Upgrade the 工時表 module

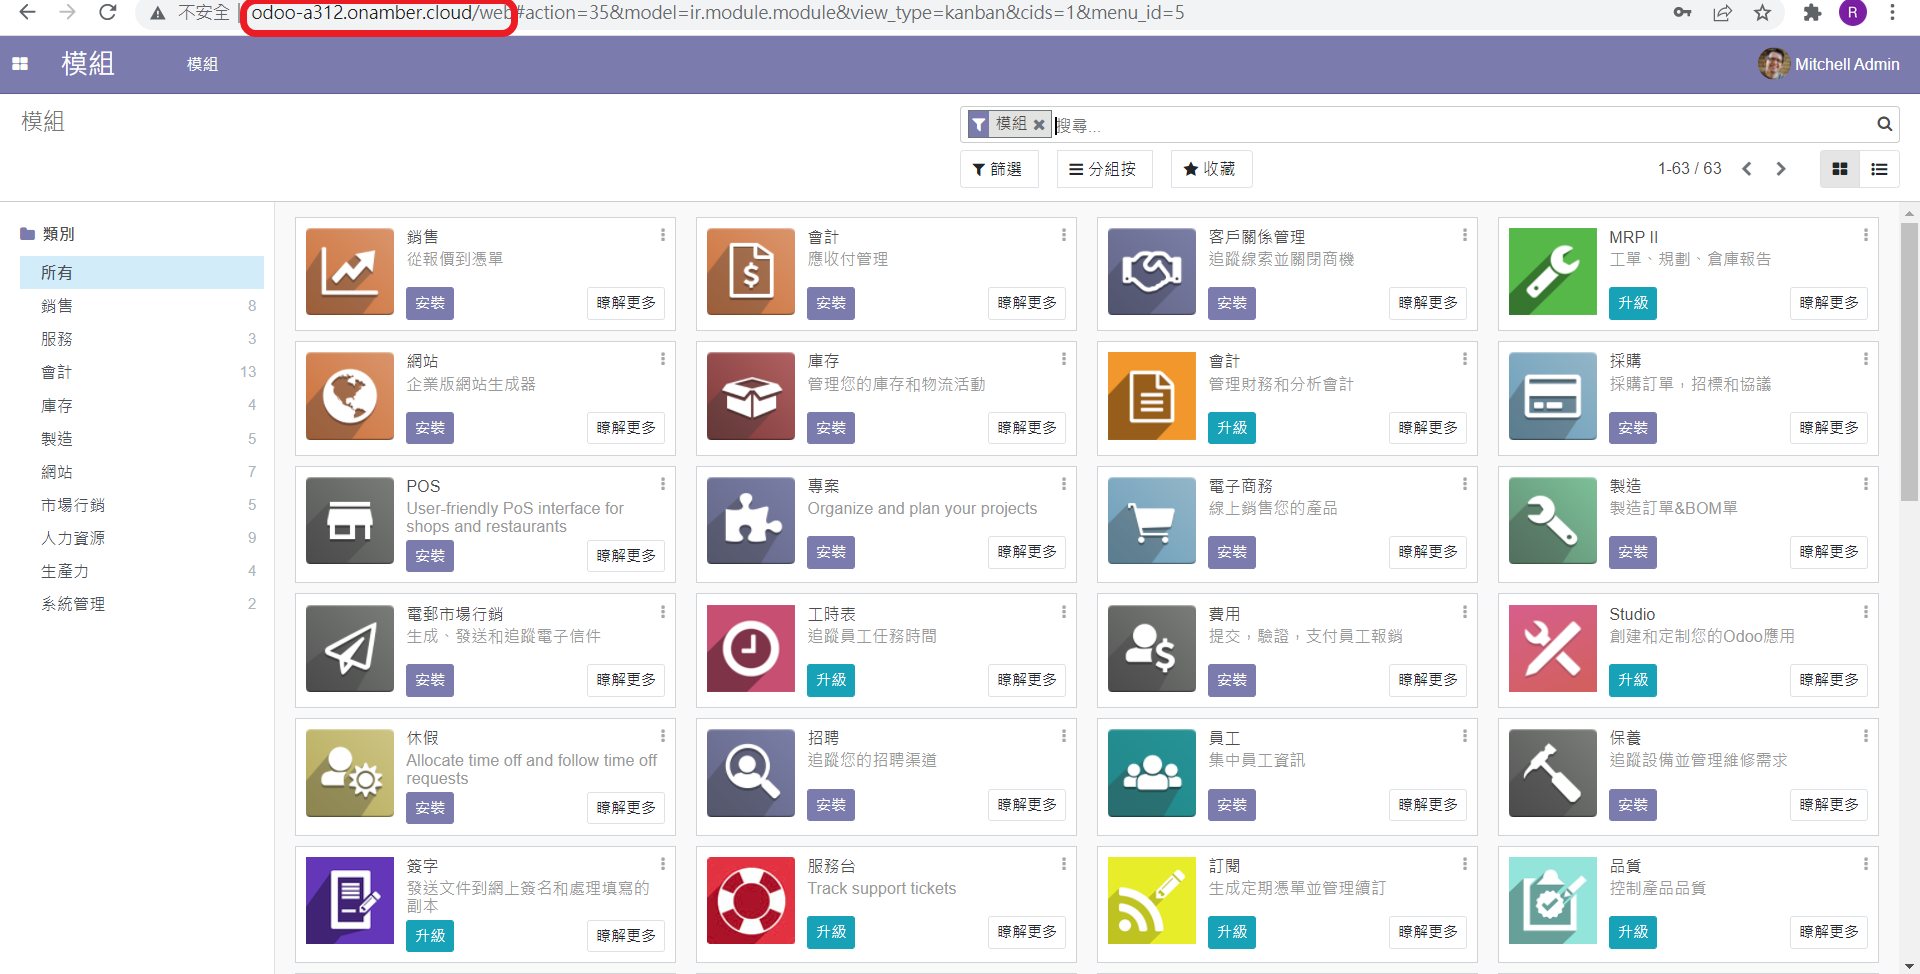point(831,680)
